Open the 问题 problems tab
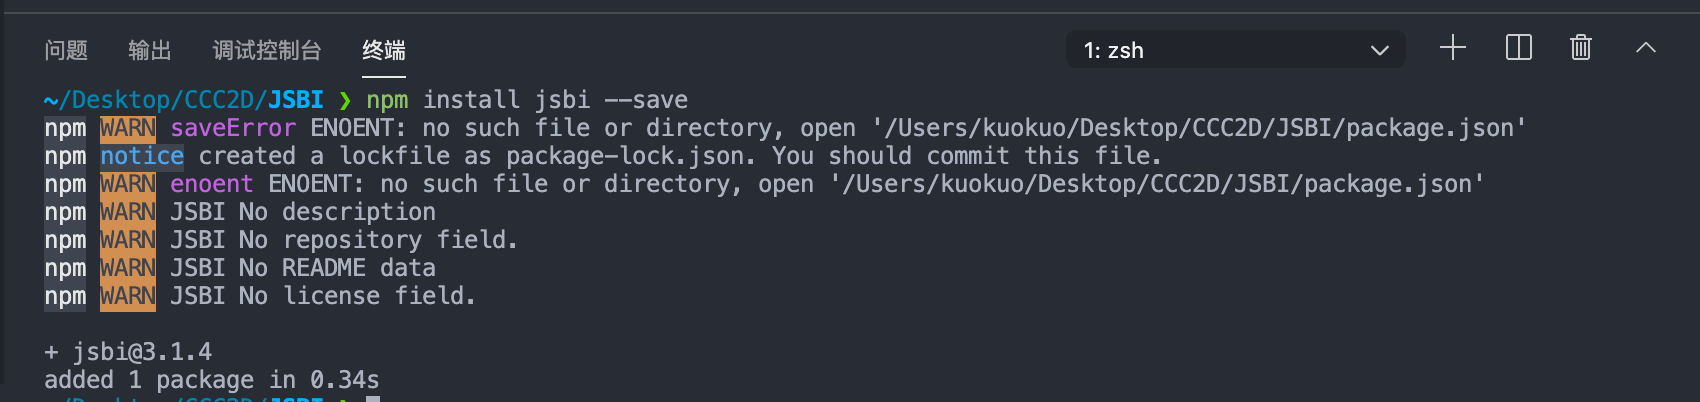The height and width of the screenshot is (402, 1700). point(66,50)
